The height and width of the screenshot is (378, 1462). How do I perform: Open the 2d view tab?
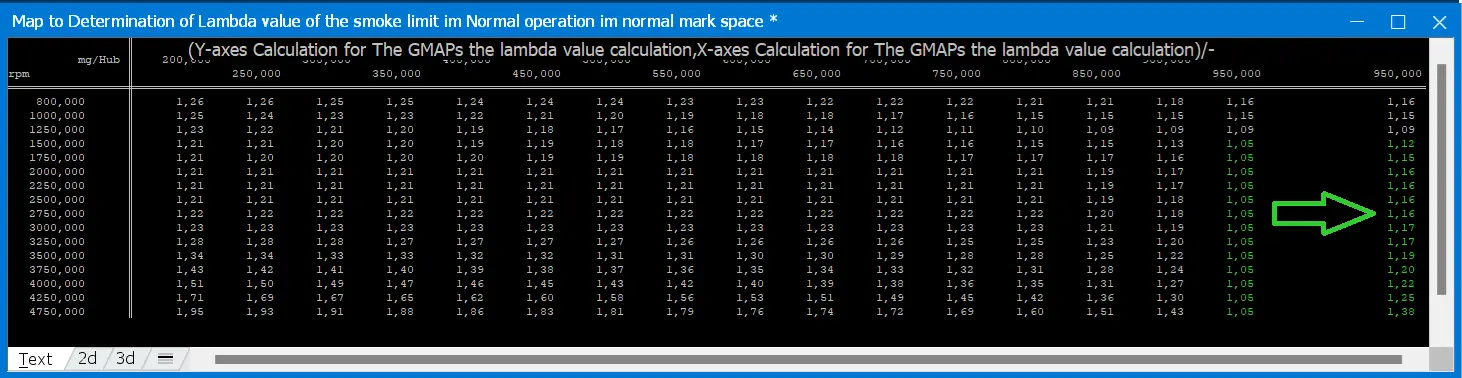(x=88, y=358)
